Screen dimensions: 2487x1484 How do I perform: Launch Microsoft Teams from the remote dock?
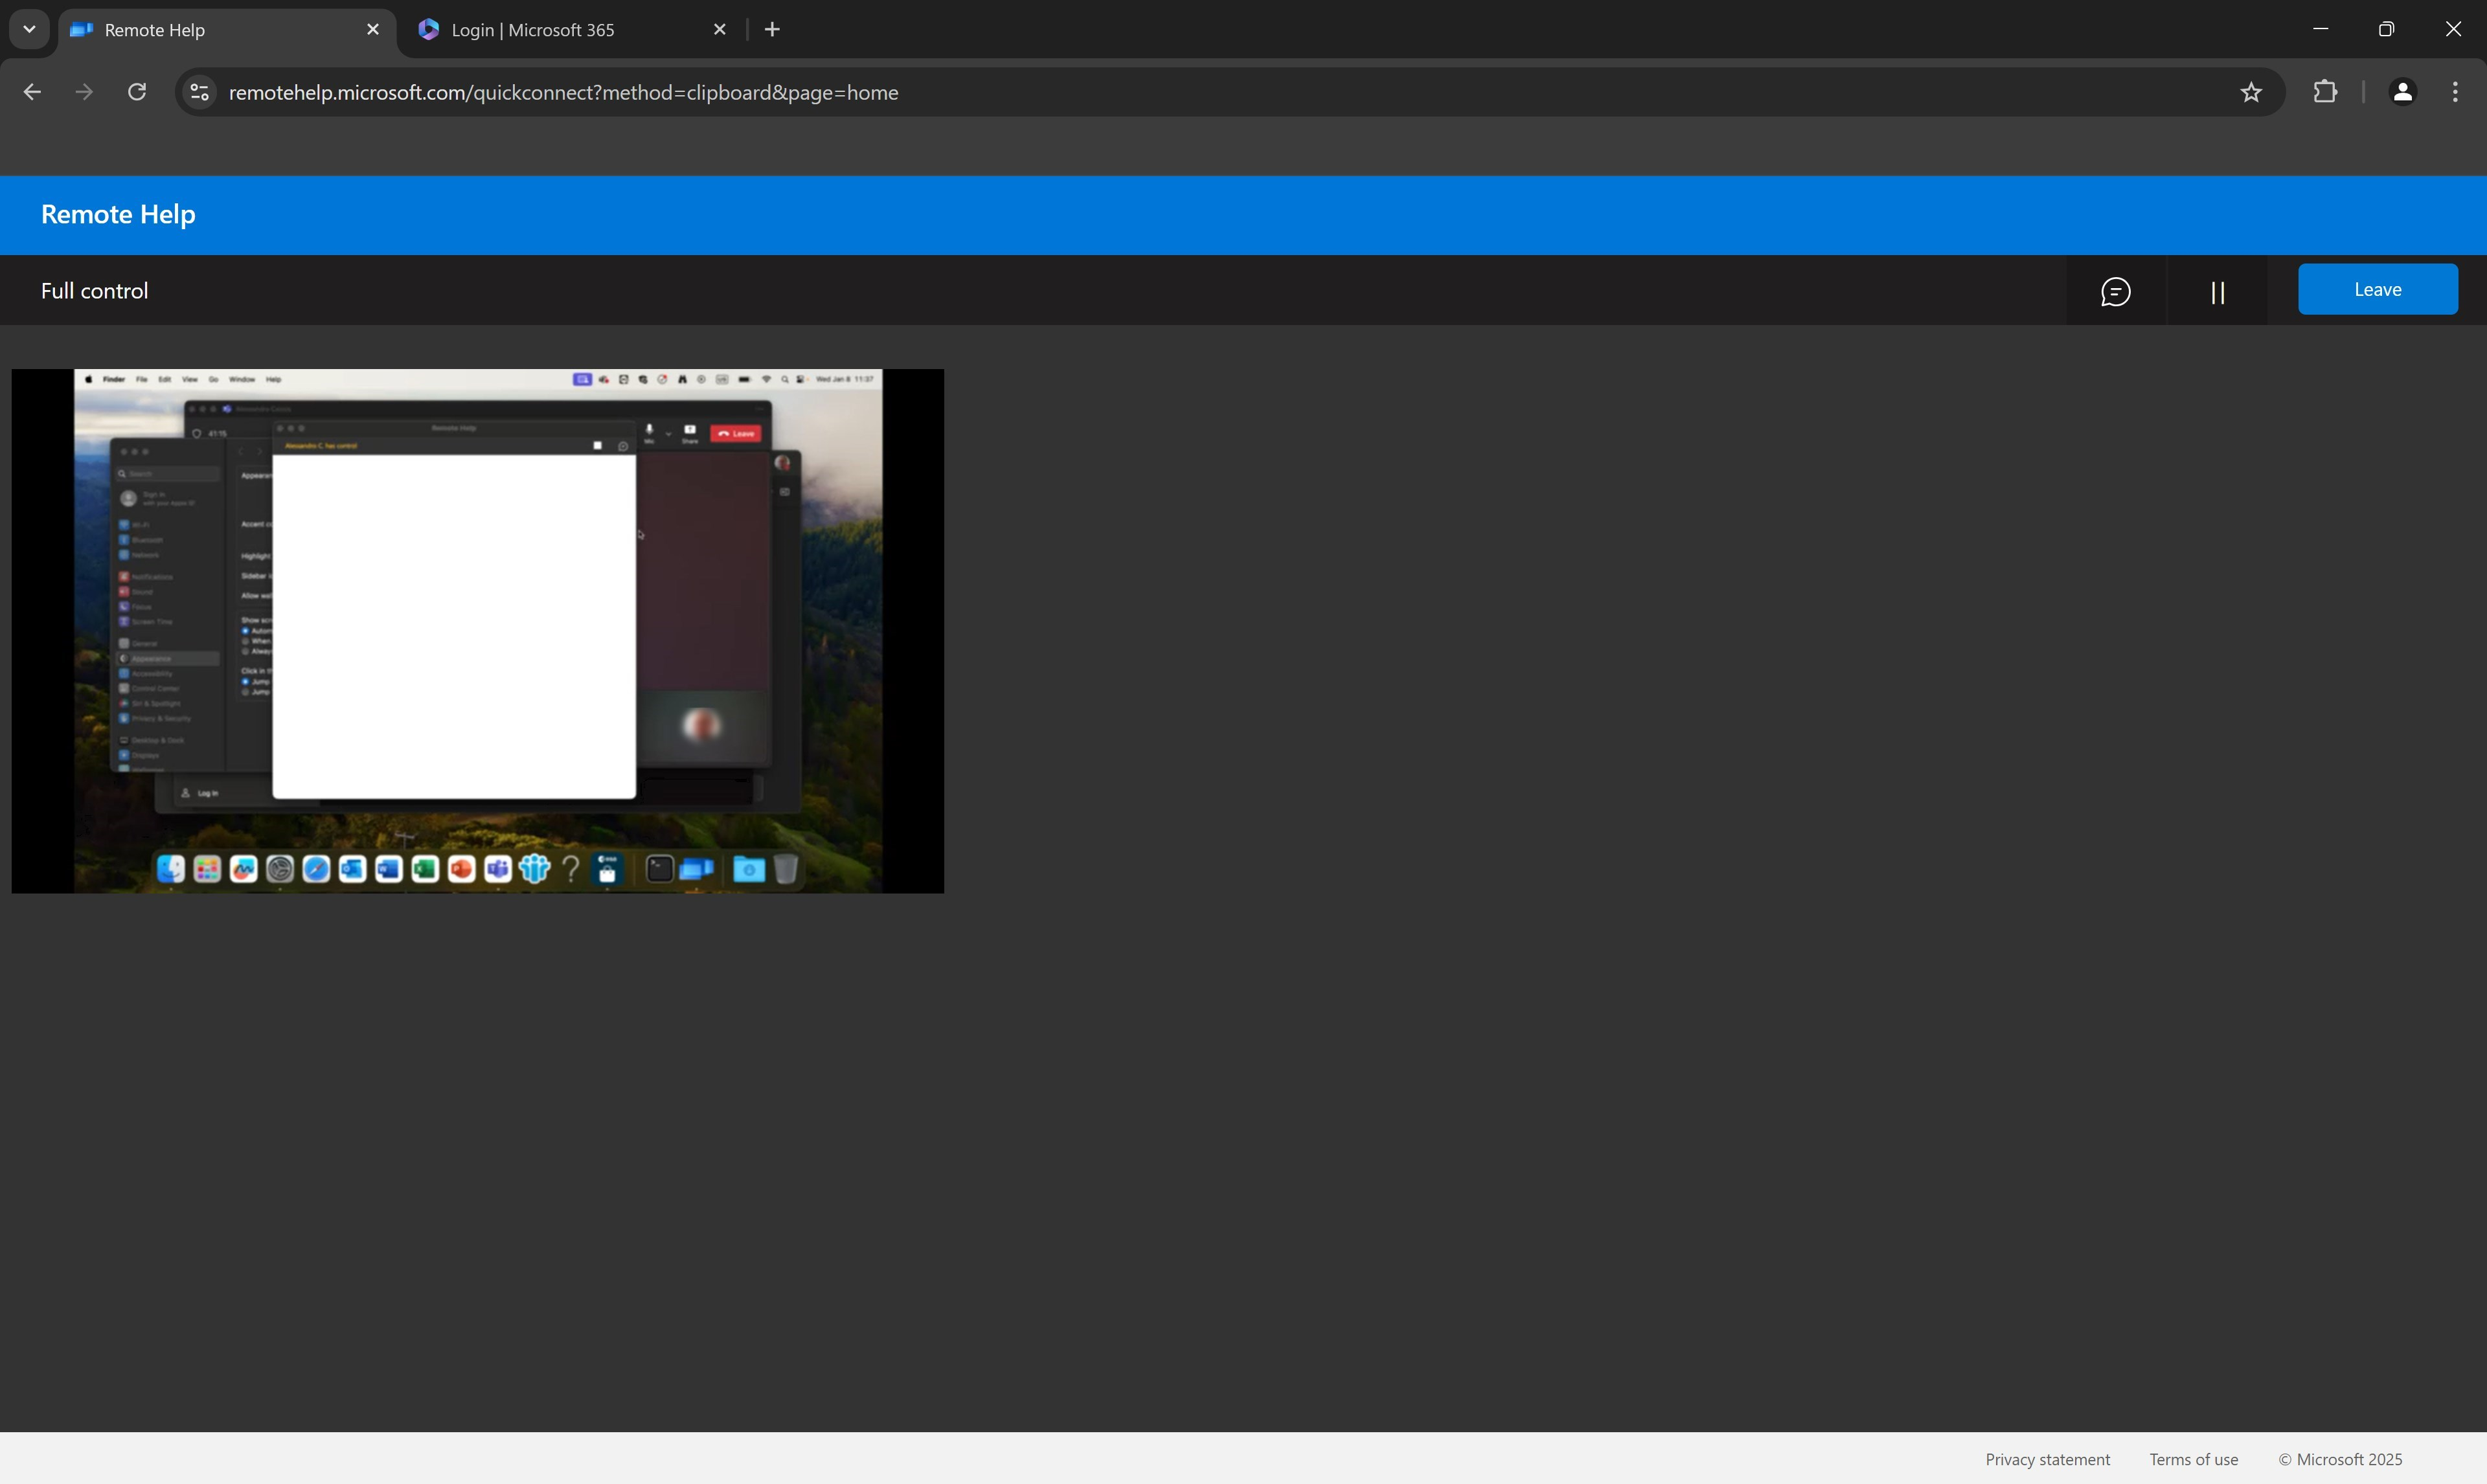[x=498, y=869]
